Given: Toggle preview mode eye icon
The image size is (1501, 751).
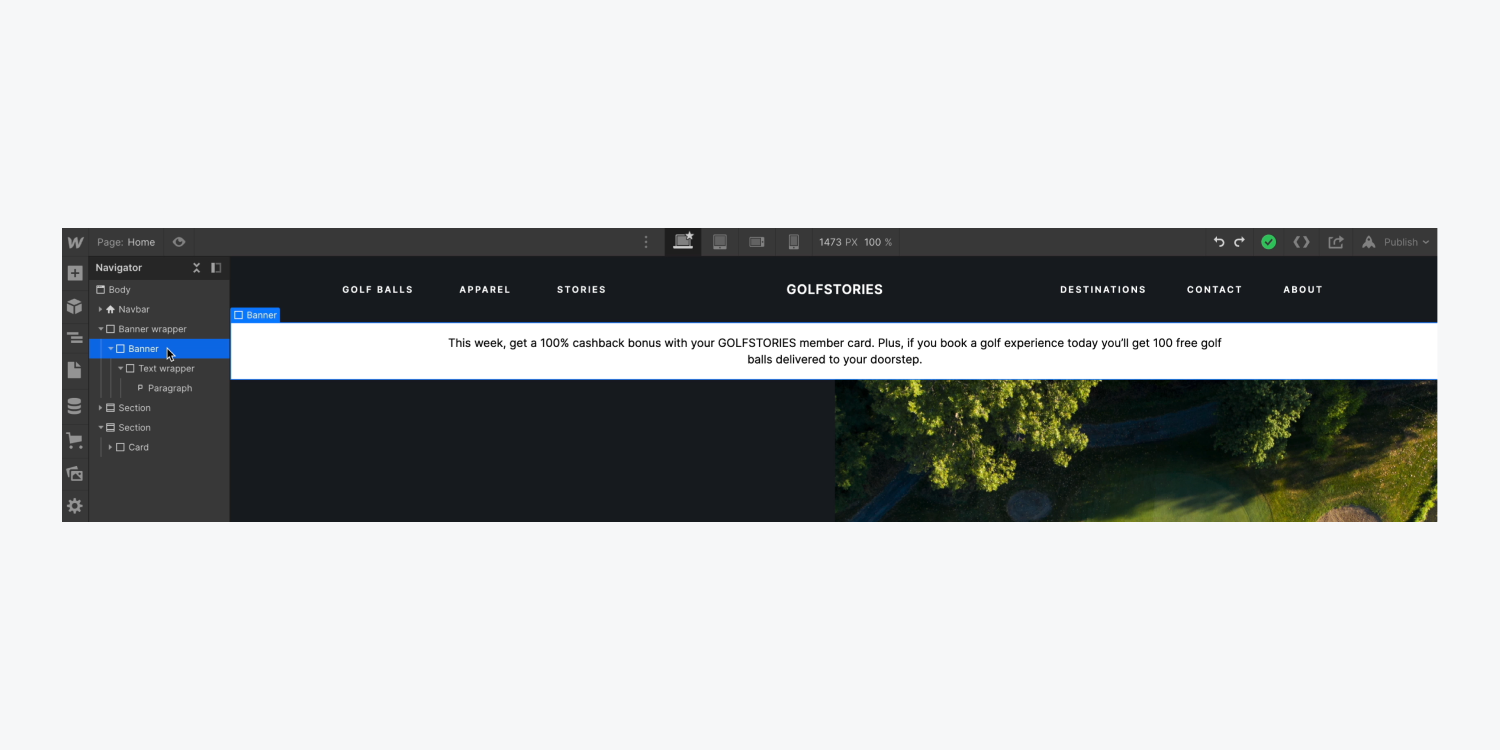Looking at the screenshot, I should pyautogui.click(x=179, y=242).
